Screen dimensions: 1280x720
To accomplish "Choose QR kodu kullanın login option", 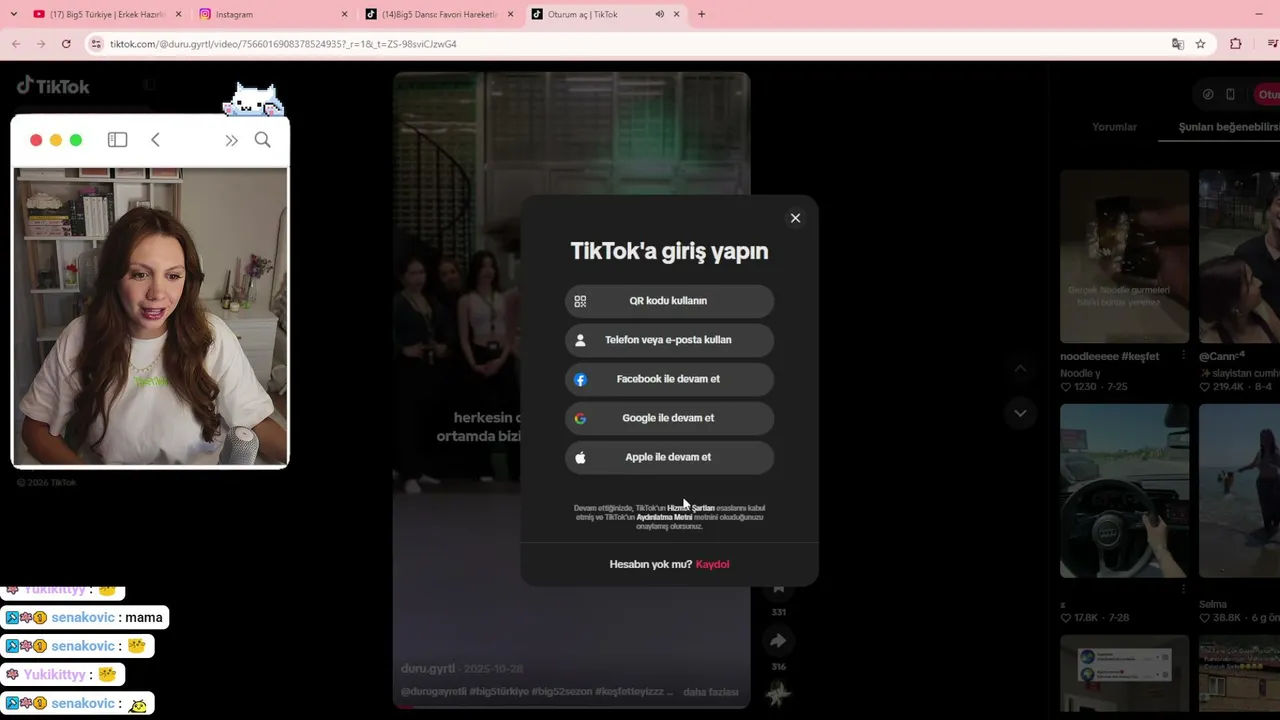I will (669, 301).
